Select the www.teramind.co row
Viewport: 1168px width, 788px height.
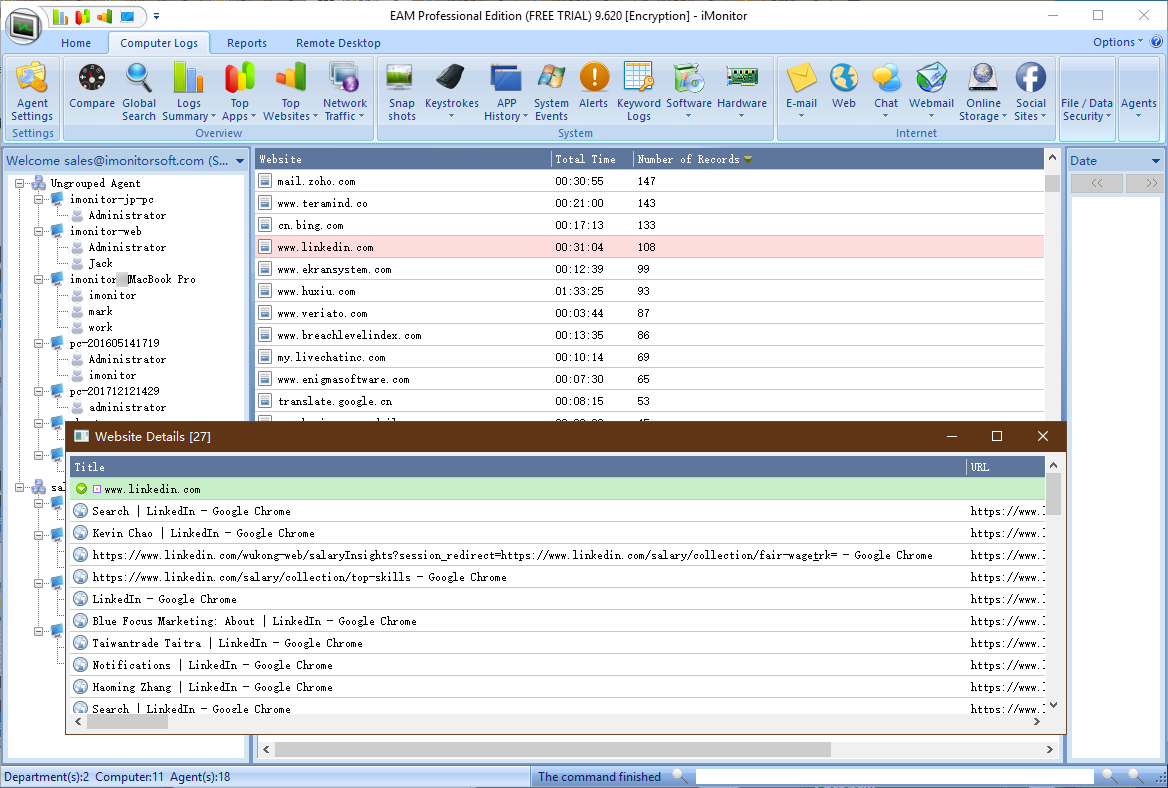(x=650, y=203)
